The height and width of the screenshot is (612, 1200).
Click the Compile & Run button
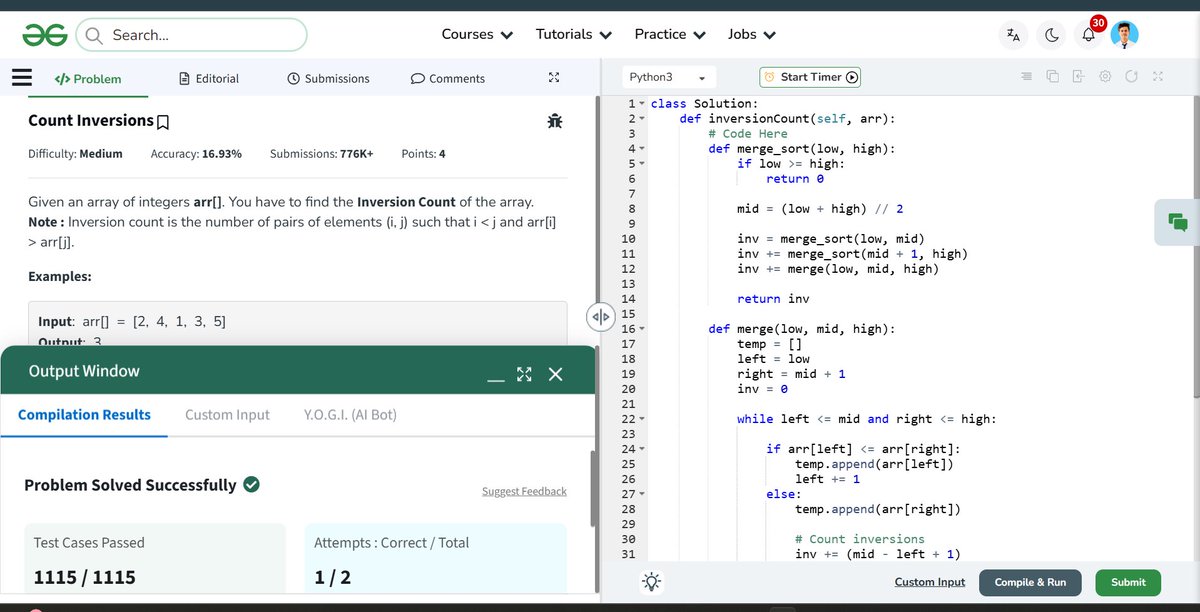[1030, 582]
